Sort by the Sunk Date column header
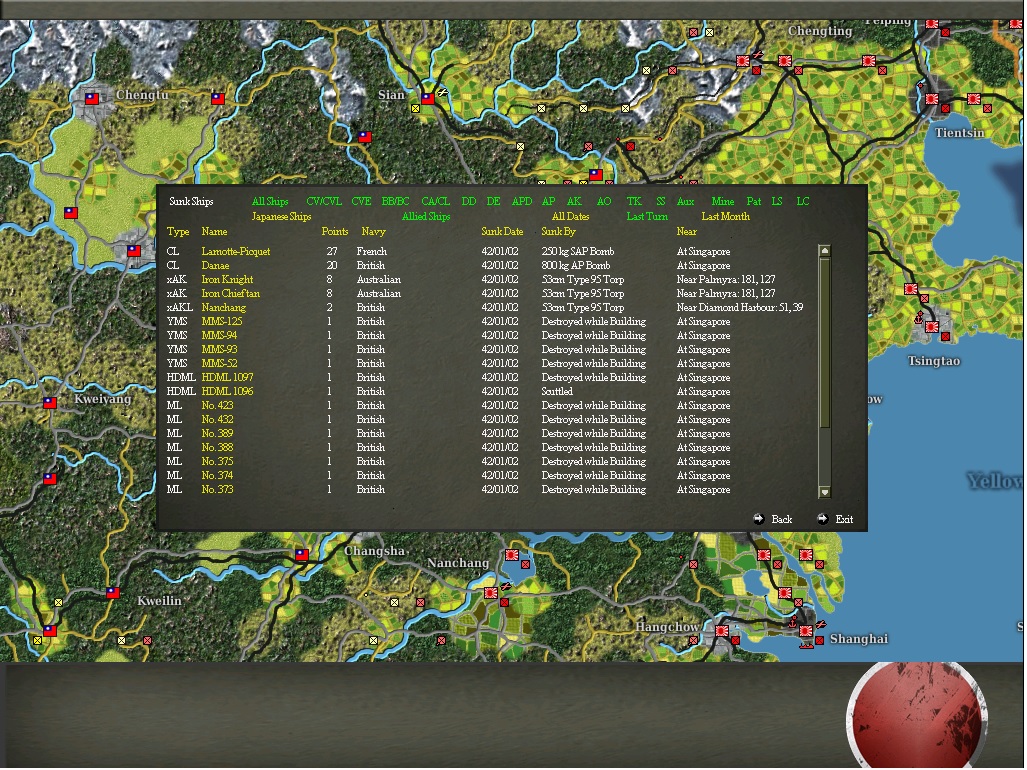 click(502, 232)
